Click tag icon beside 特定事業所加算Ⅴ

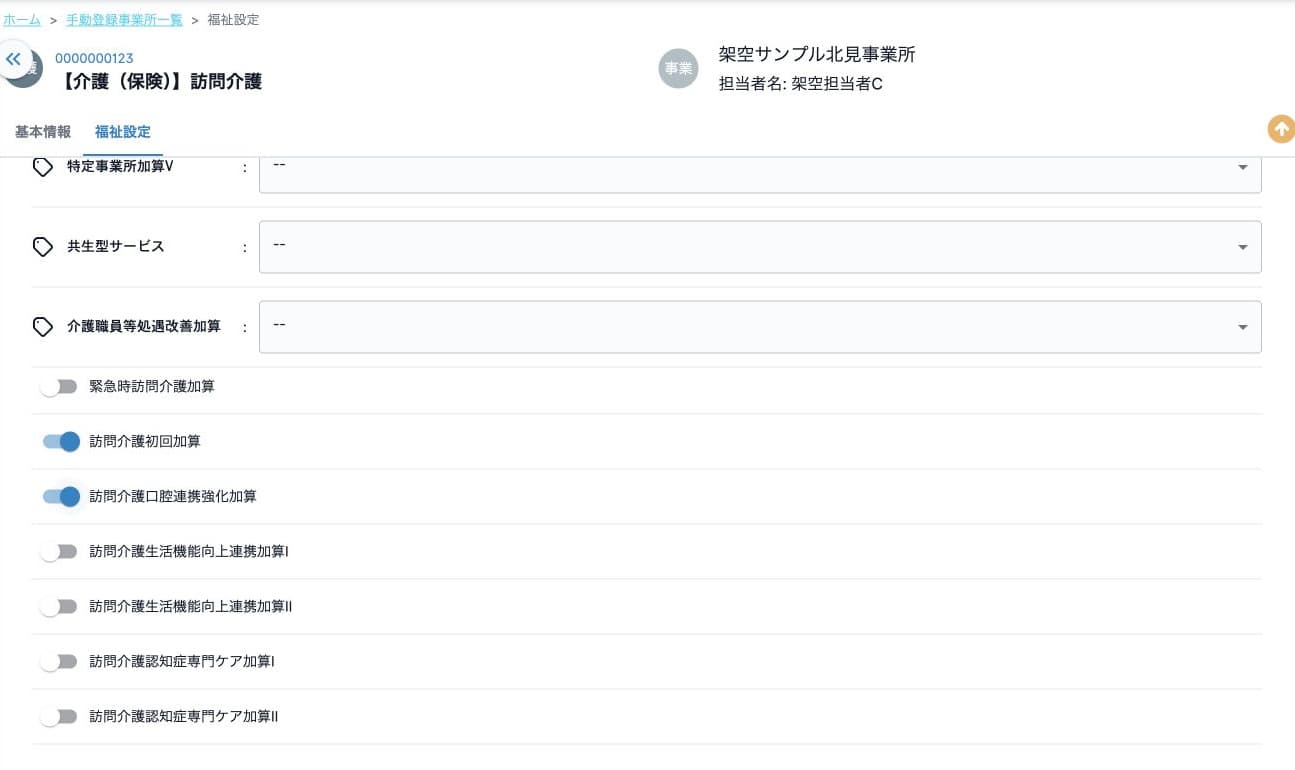click(x=43, y=167)
